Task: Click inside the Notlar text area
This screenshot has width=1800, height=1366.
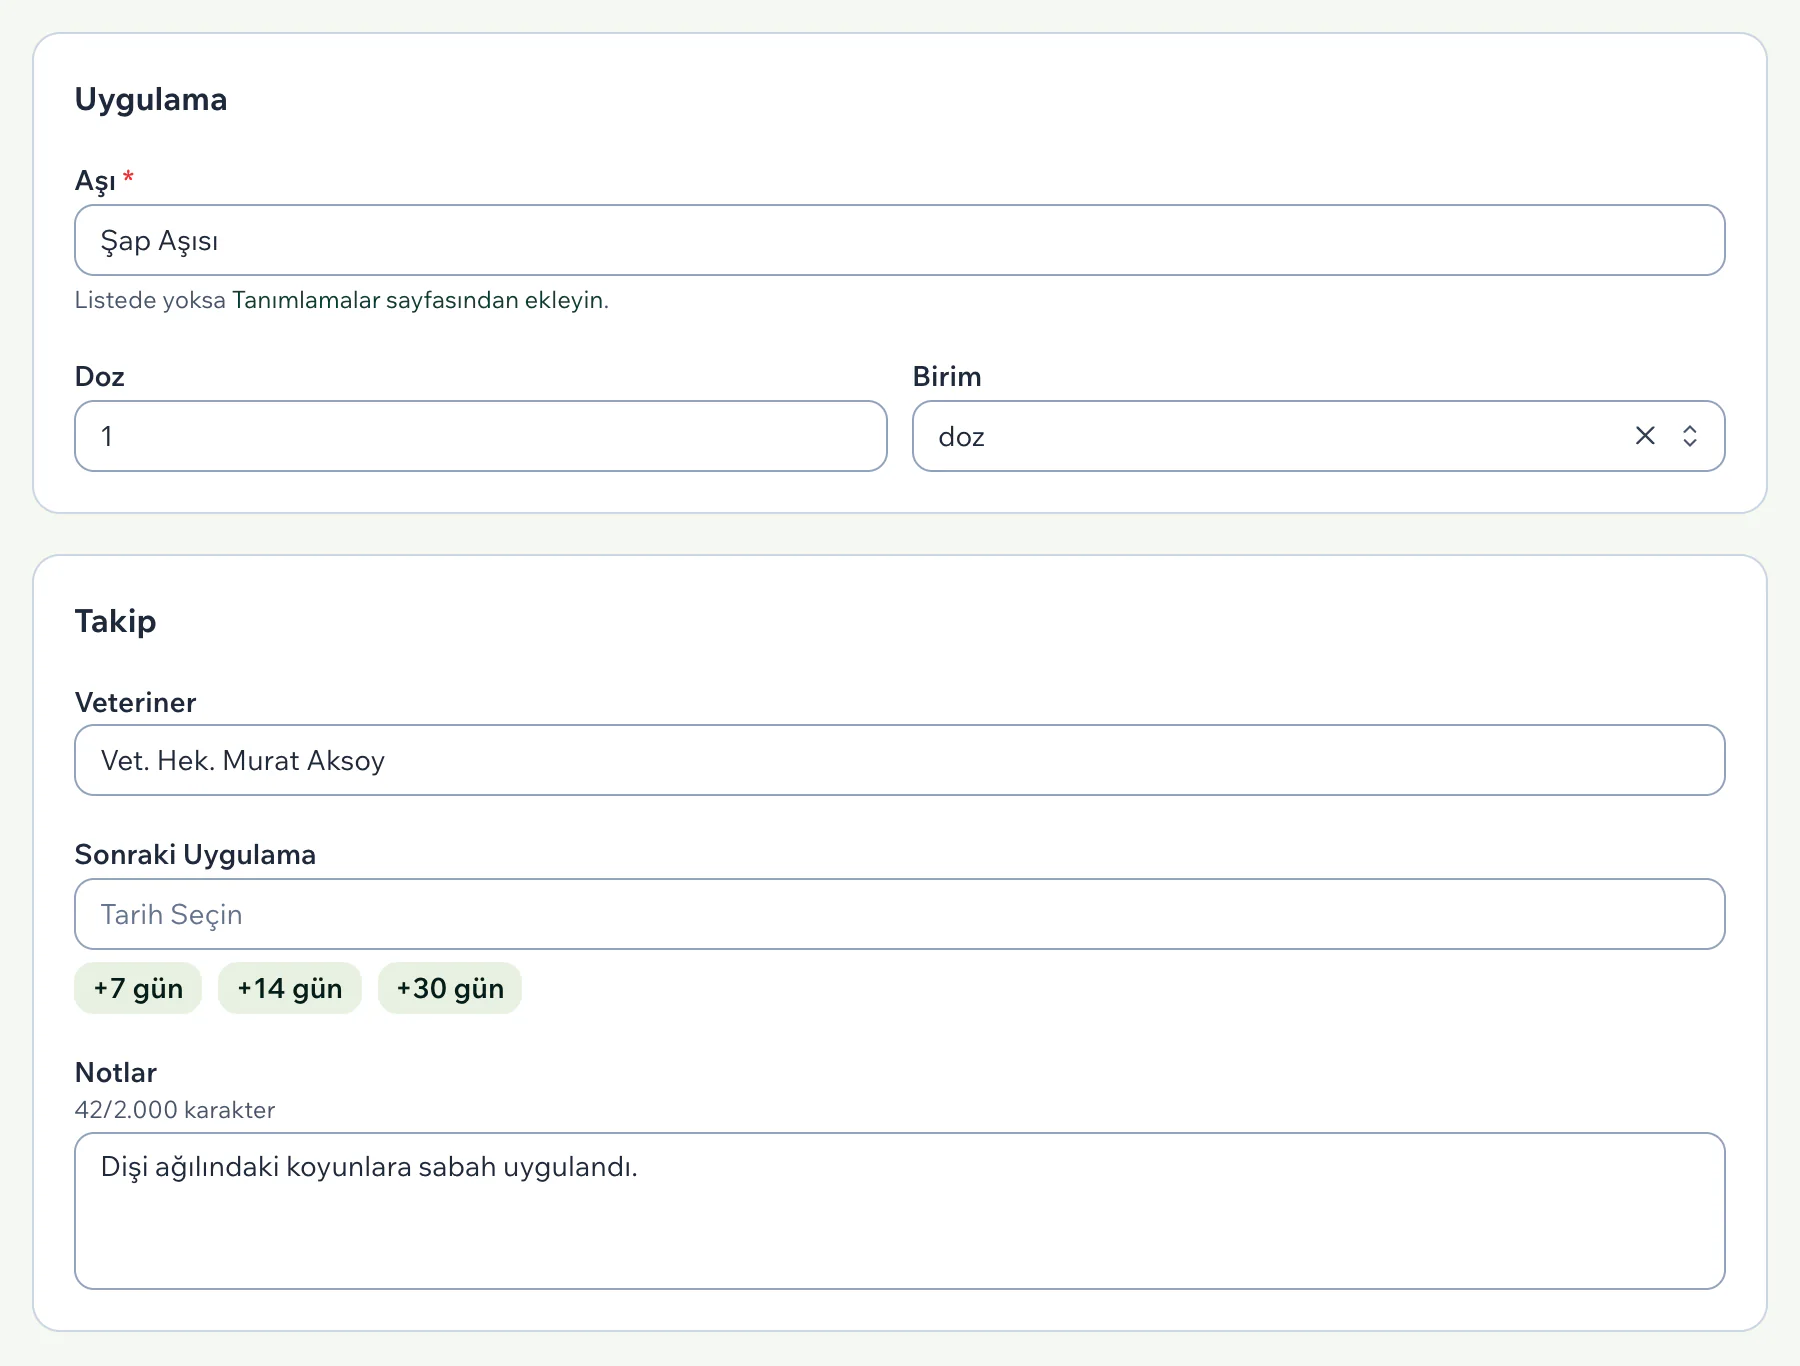Action: [x=900, y=1211]
